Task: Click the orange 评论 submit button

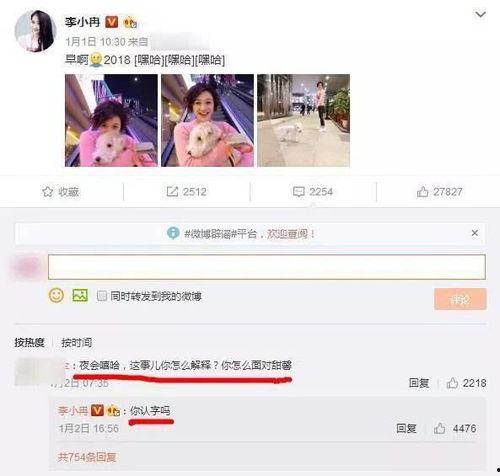Action: [x=460, y=299]
